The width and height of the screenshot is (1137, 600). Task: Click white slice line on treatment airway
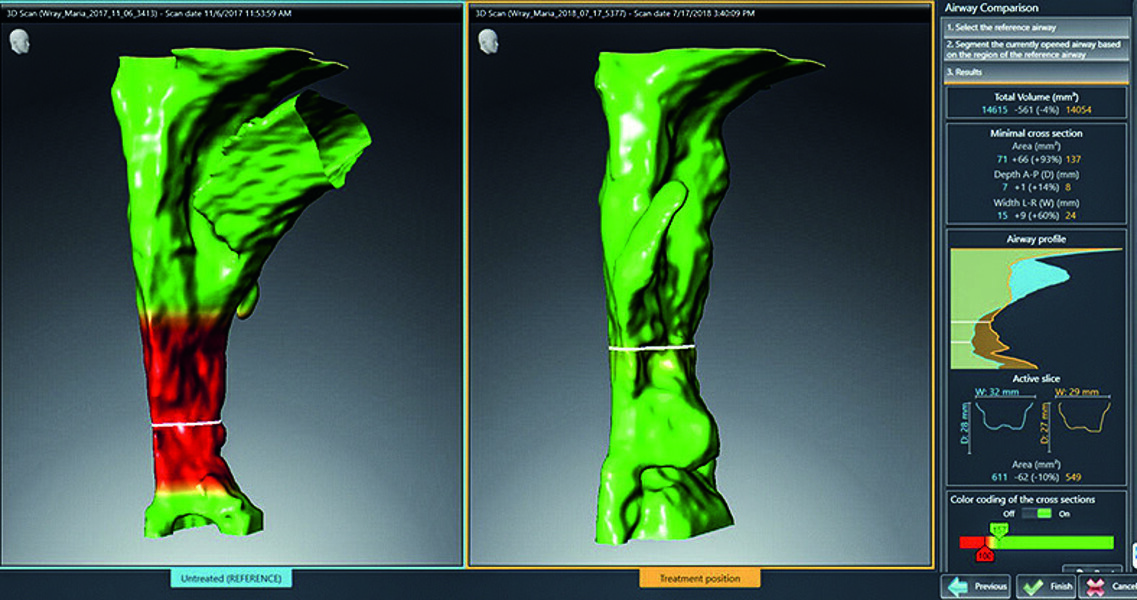tap(651, 348)
